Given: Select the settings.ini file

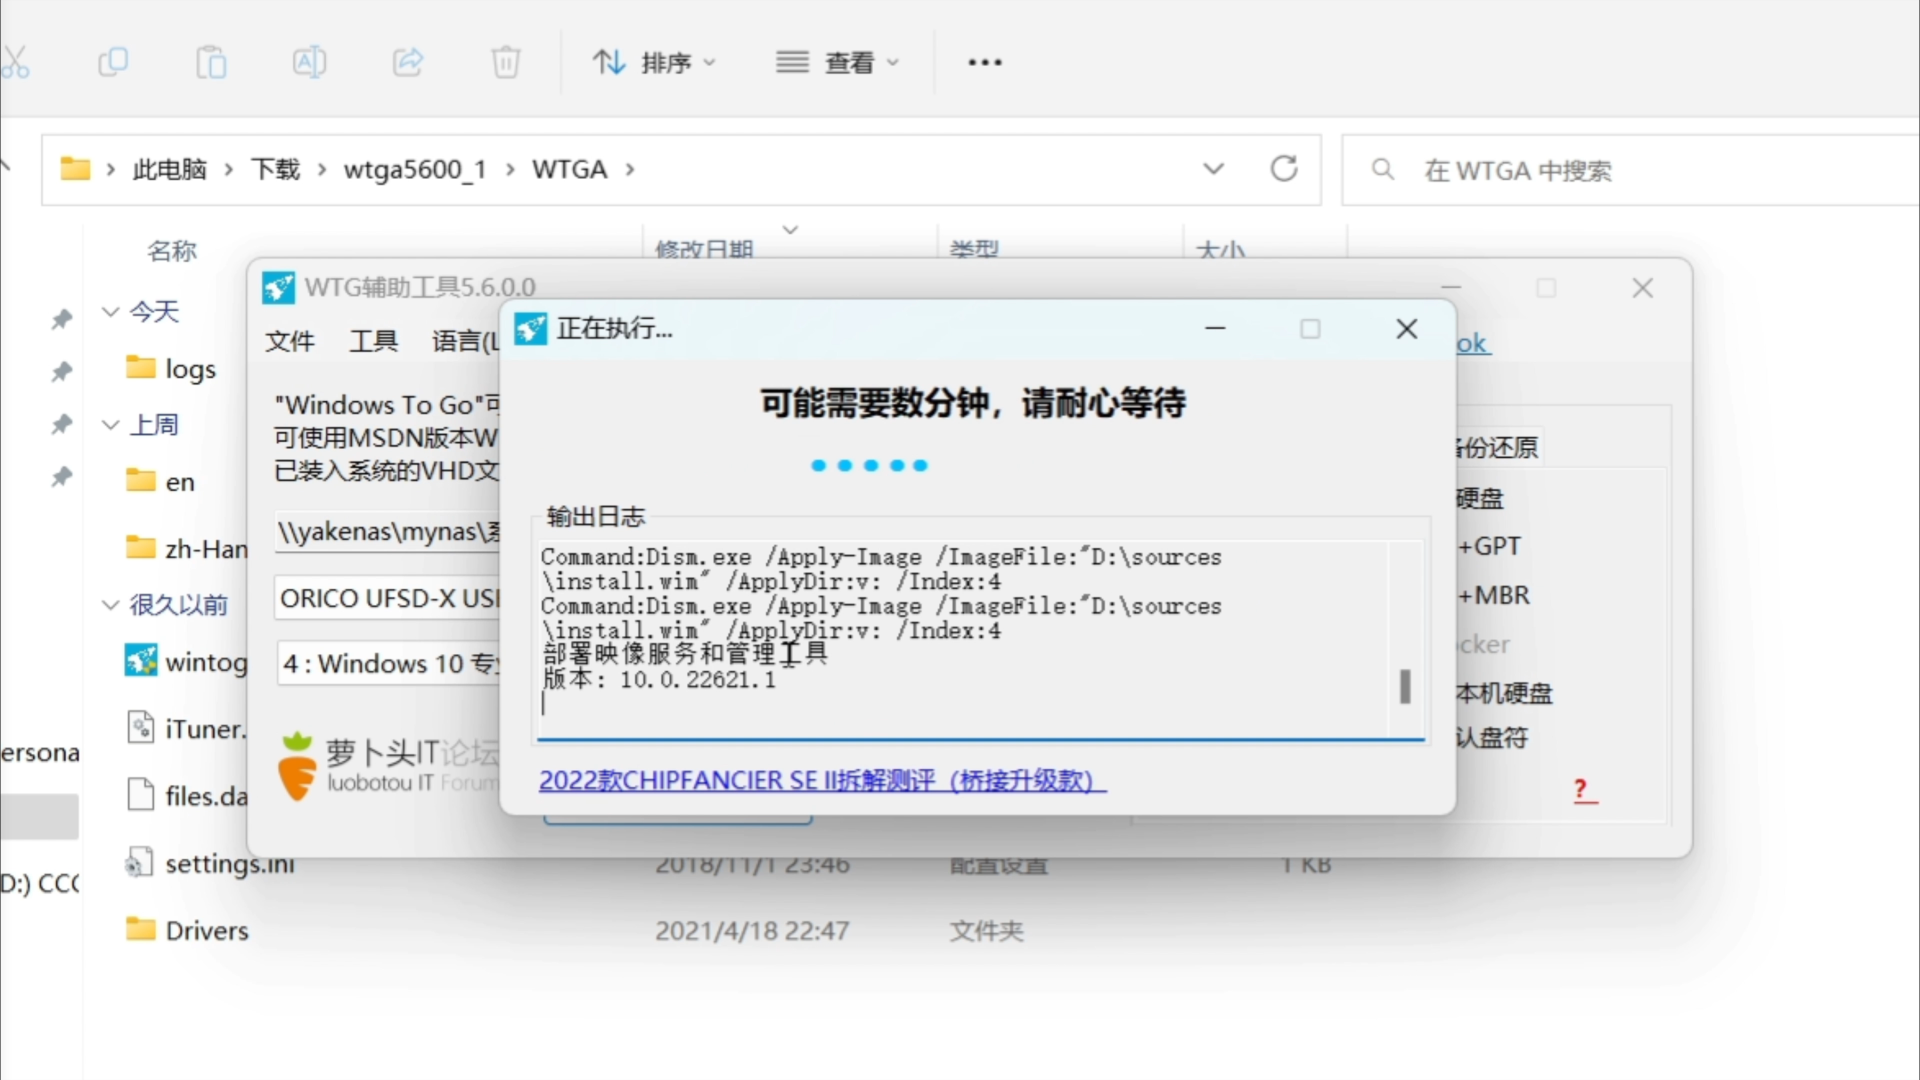Looking at the screenshot, I should [x=210, y=863].
